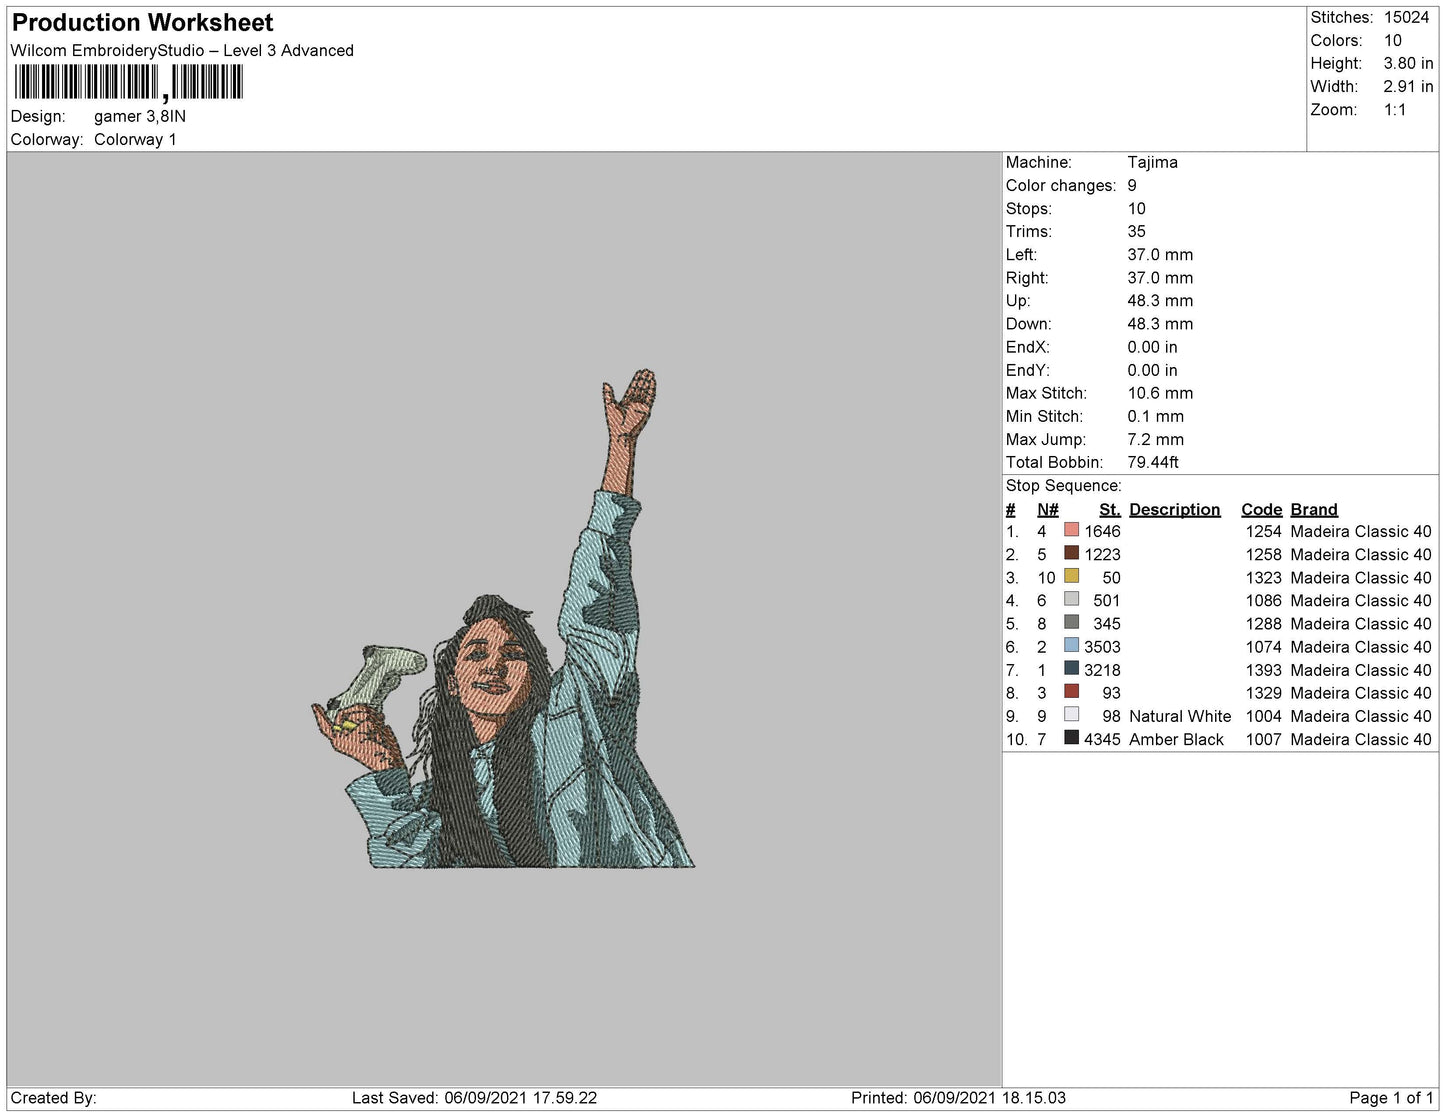Click the 'Printed: 06/09/2021 18.15.03' footer text
This screenshot has width=1445, height=1117.
[958, 1097]
